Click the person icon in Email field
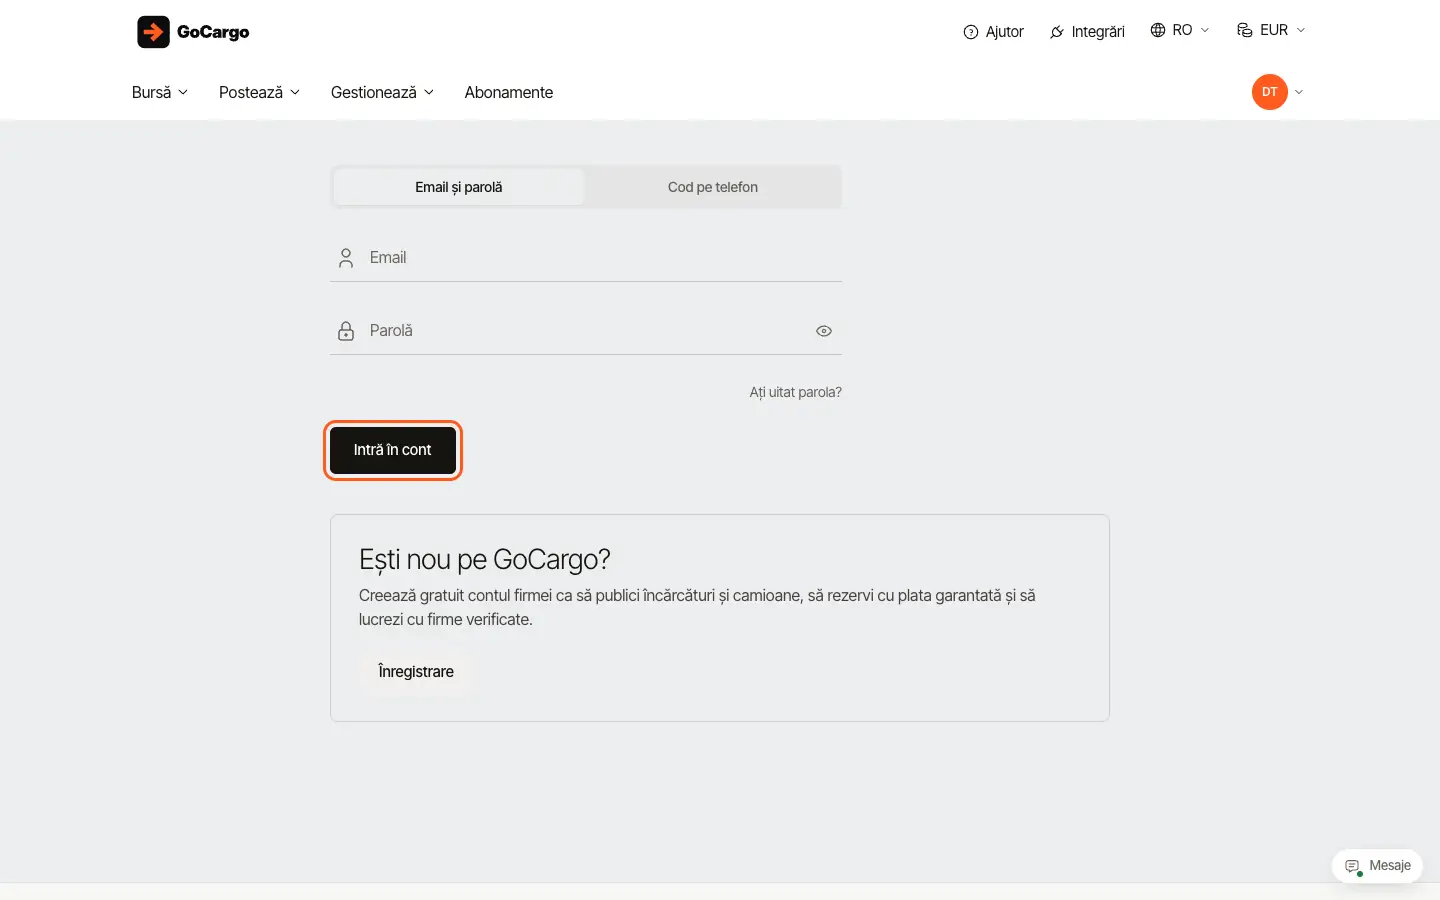The height and width of the screenshot is (900, 1440). click(346, 258)
